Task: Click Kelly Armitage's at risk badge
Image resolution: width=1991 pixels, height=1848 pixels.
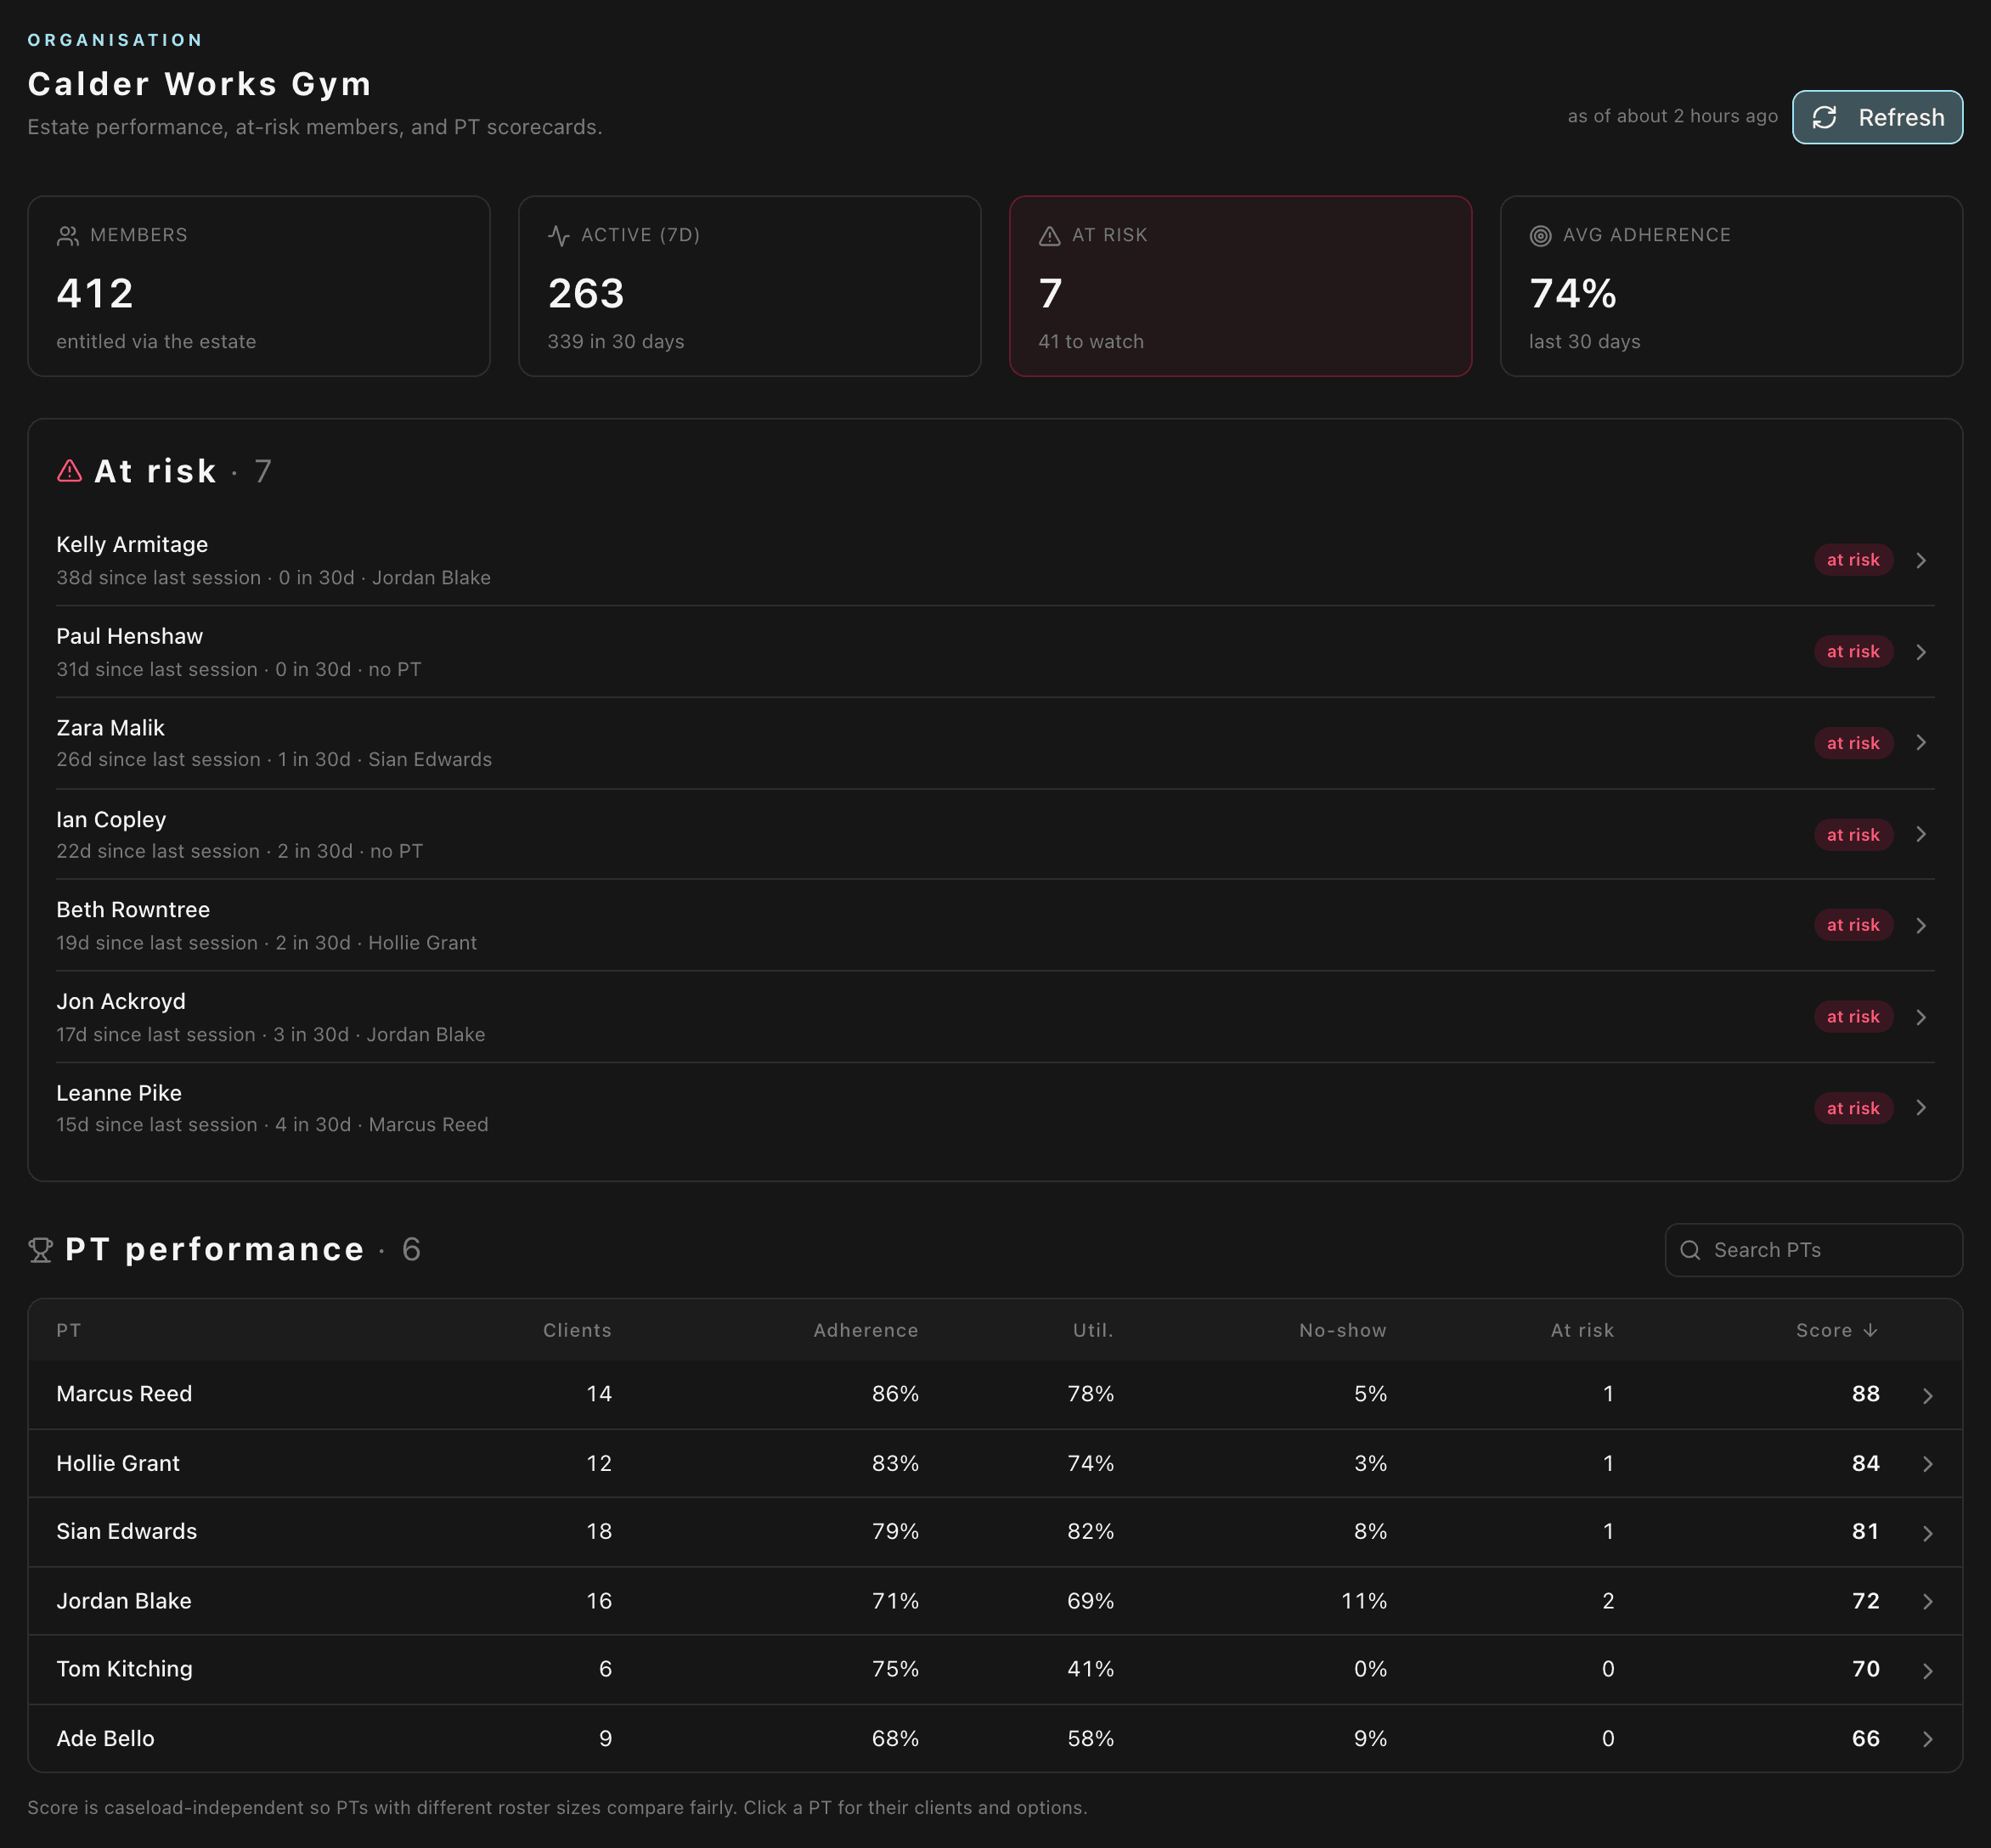Action: [x=1853, y=560]
